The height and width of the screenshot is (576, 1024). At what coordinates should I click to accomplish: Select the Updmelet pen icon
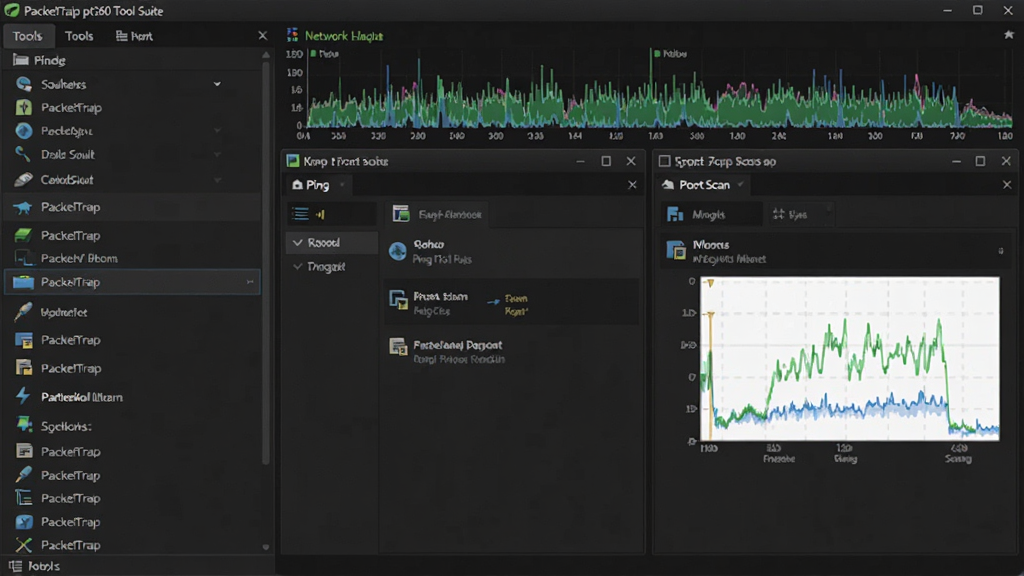pos(24,312)
